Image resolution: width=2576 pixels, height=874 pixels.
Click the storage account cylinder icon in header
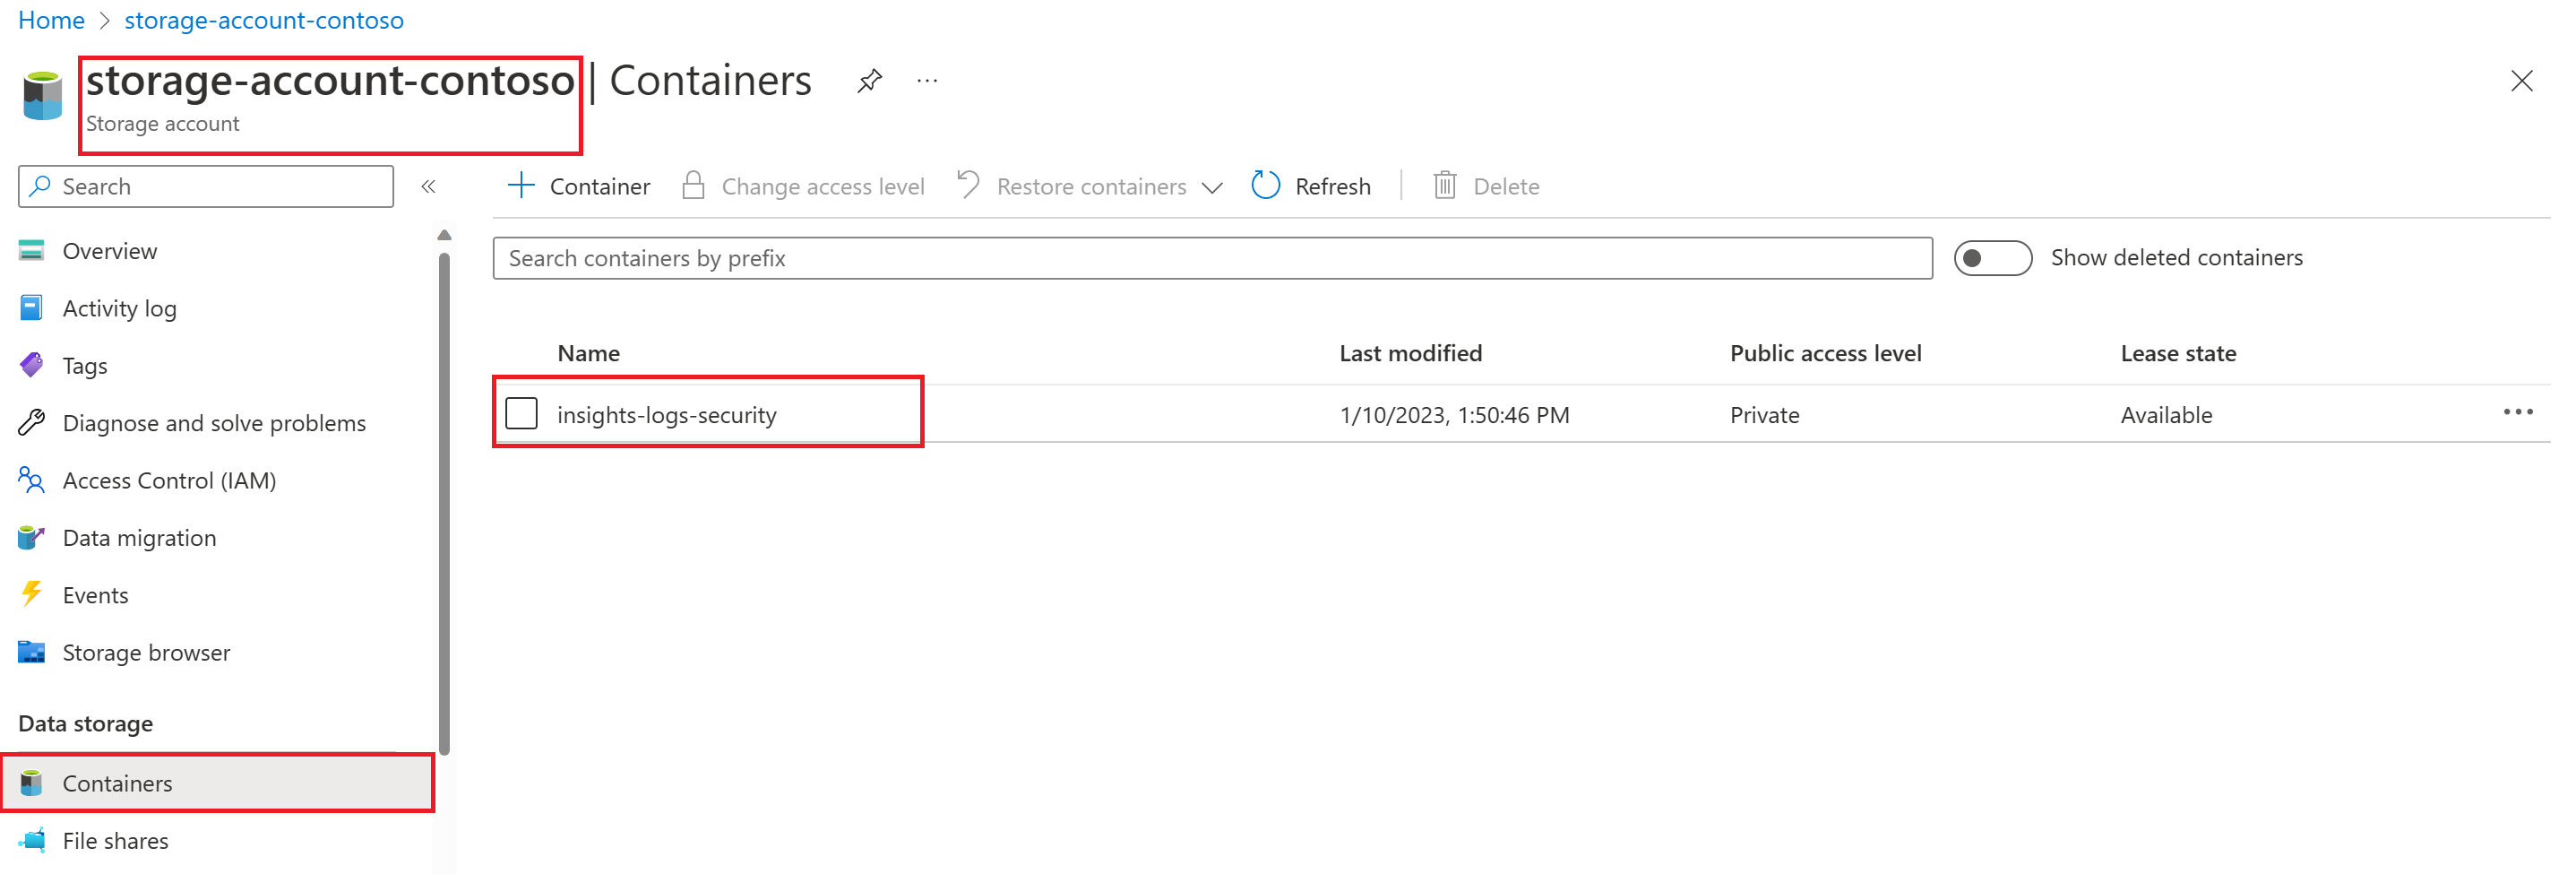[x=42, y=96]
